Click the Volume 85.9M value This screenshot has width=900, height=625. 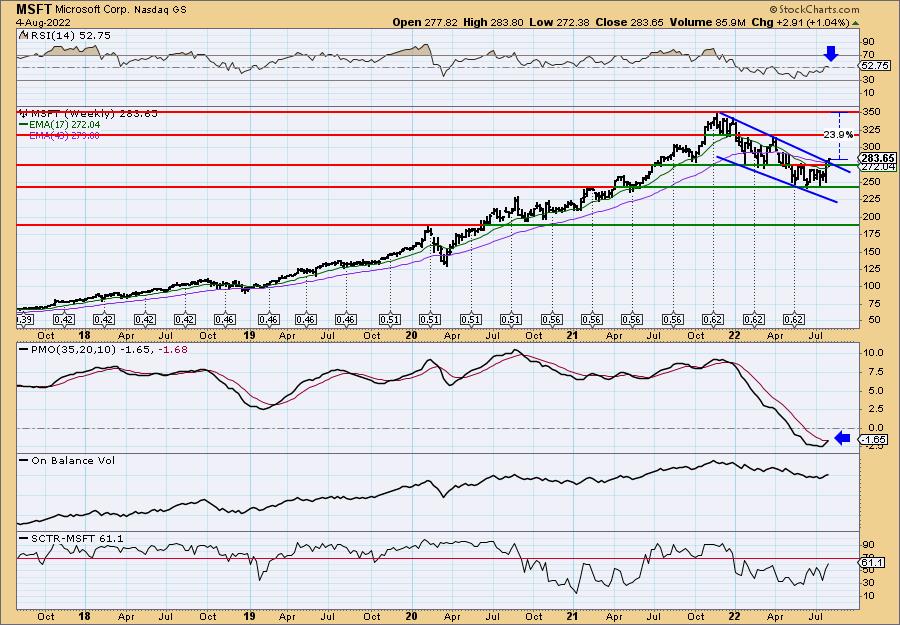(707, 22)
